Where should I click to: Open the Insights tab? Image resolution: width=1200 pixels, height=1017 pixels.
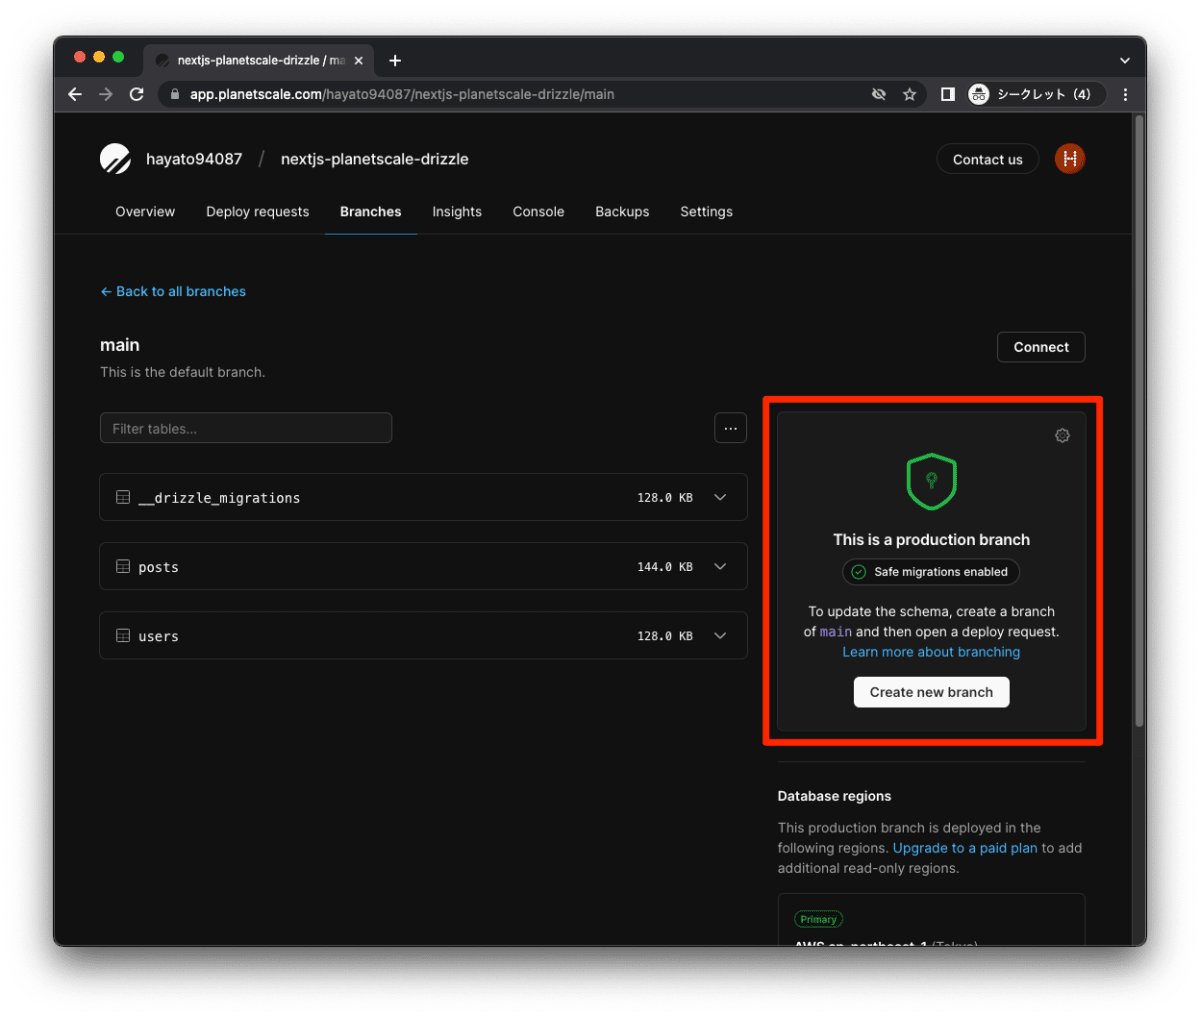(457, 212)
